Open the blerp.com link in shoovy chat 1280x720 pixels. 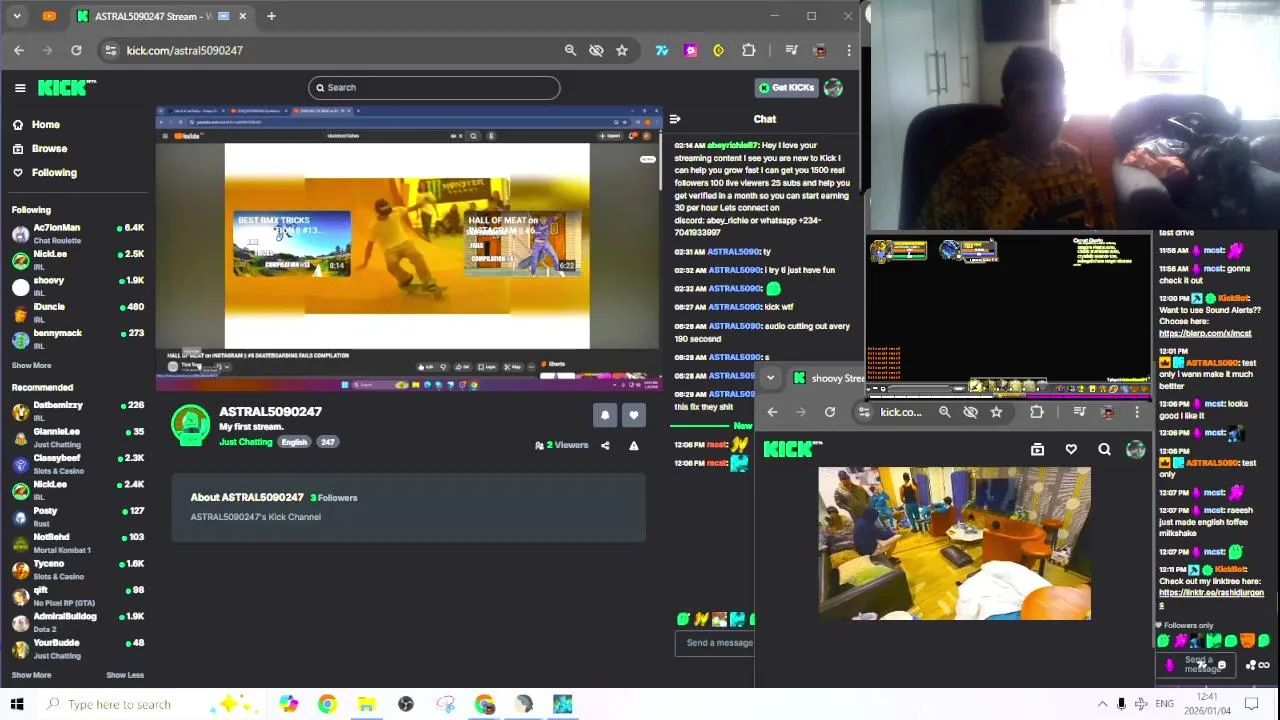pos(1205,334)
